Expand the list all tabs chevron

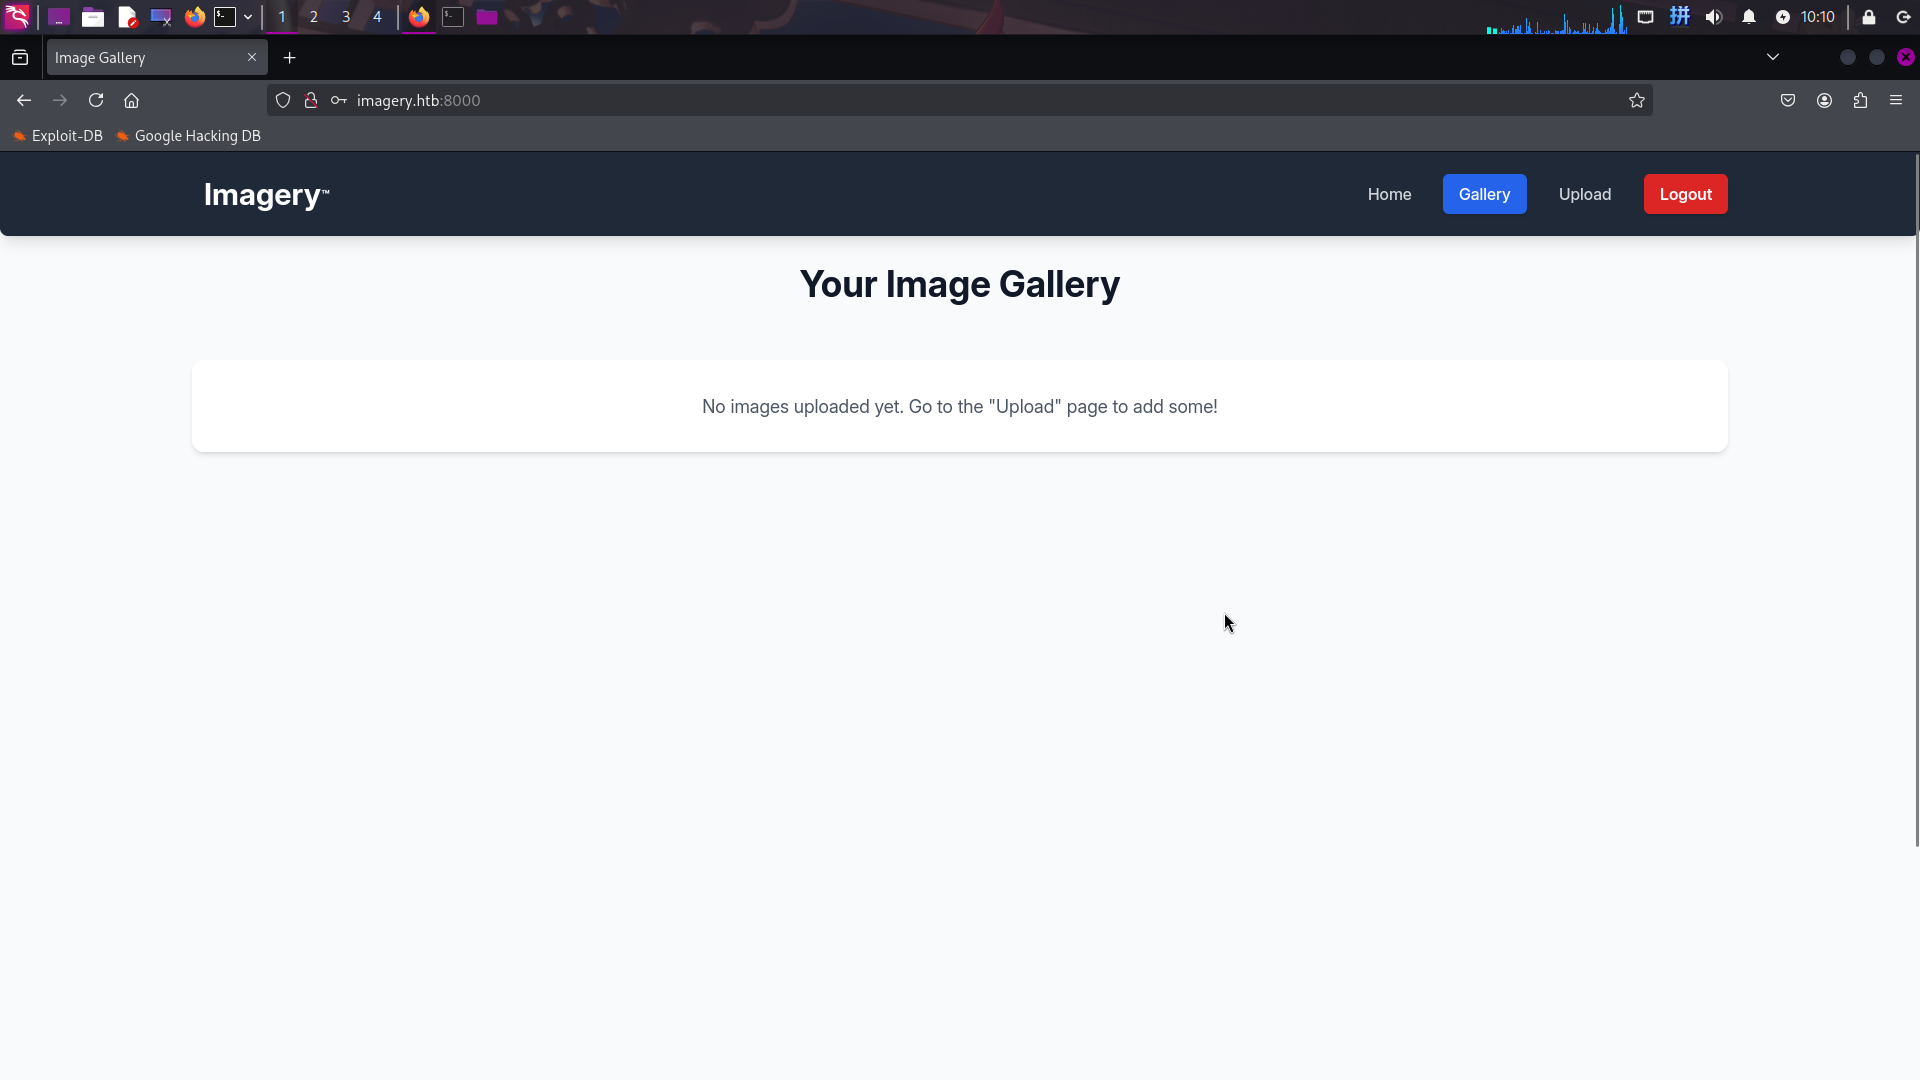[x=1773, y=57]
